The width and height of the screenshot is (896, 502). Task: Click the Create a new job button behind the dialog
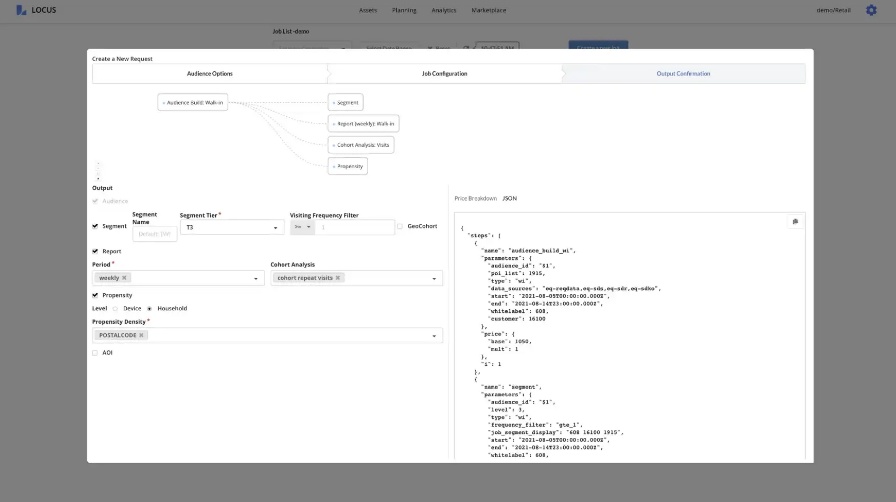pos(598,45)
